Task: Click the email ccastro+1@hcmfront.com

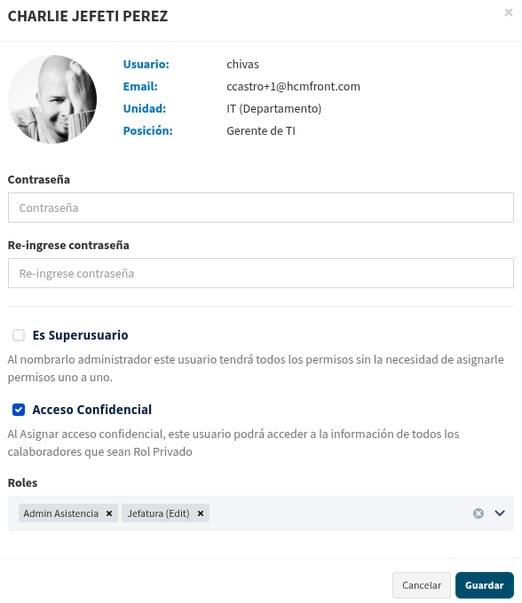Action: [x=293, y=87]
